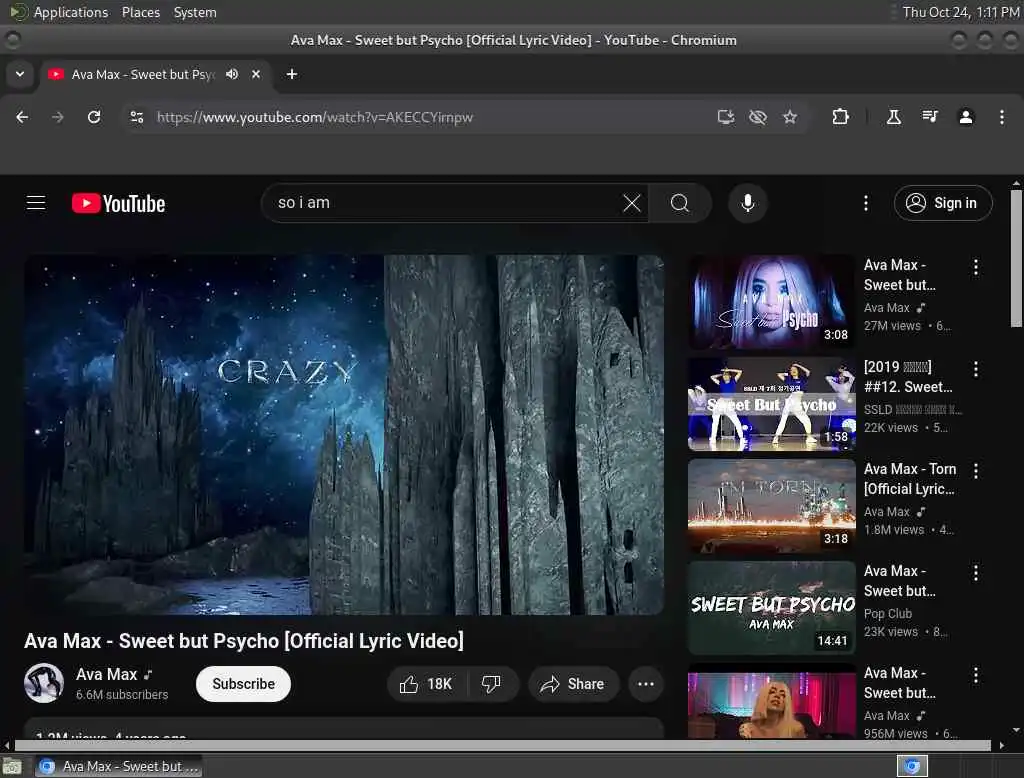Open YouTube settings three-dot menu
The image size is (1024, 778).
[866, 203]
